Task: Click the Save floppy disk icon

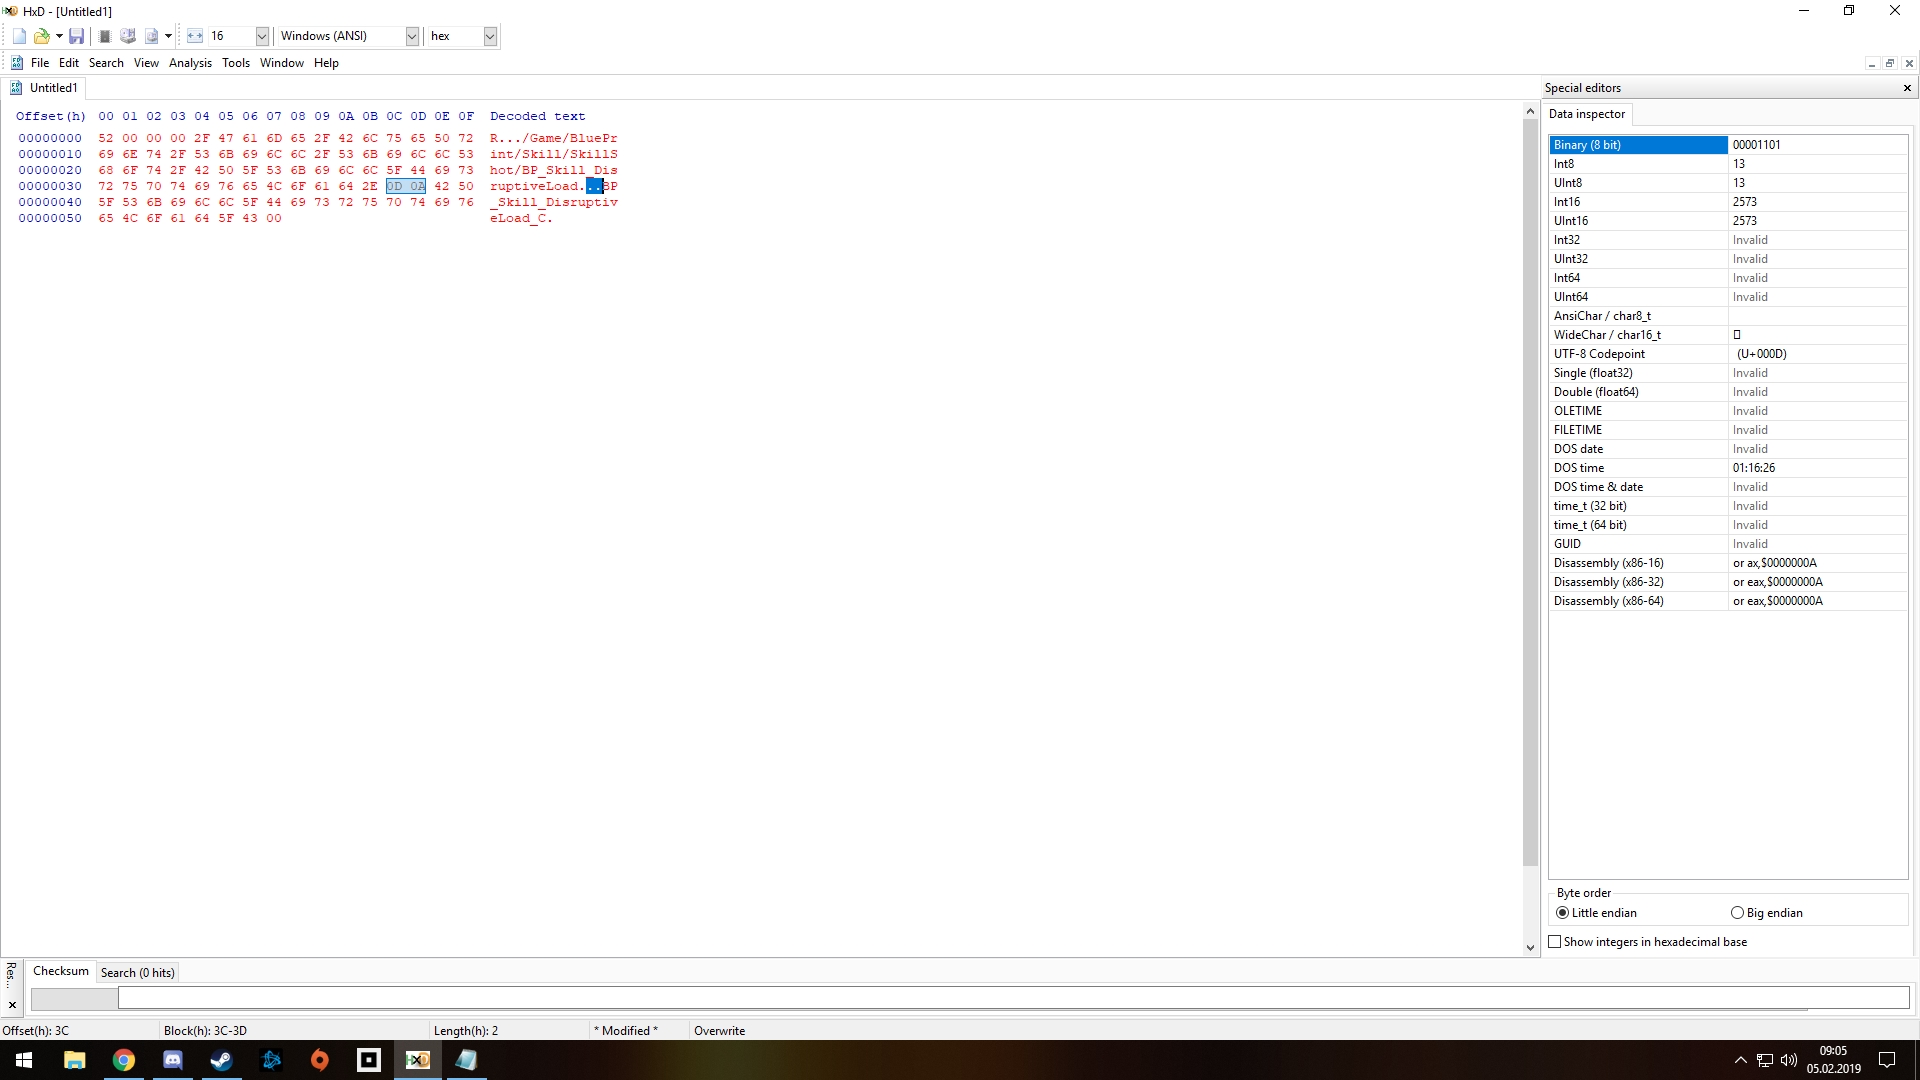Action: pos(76,36)
